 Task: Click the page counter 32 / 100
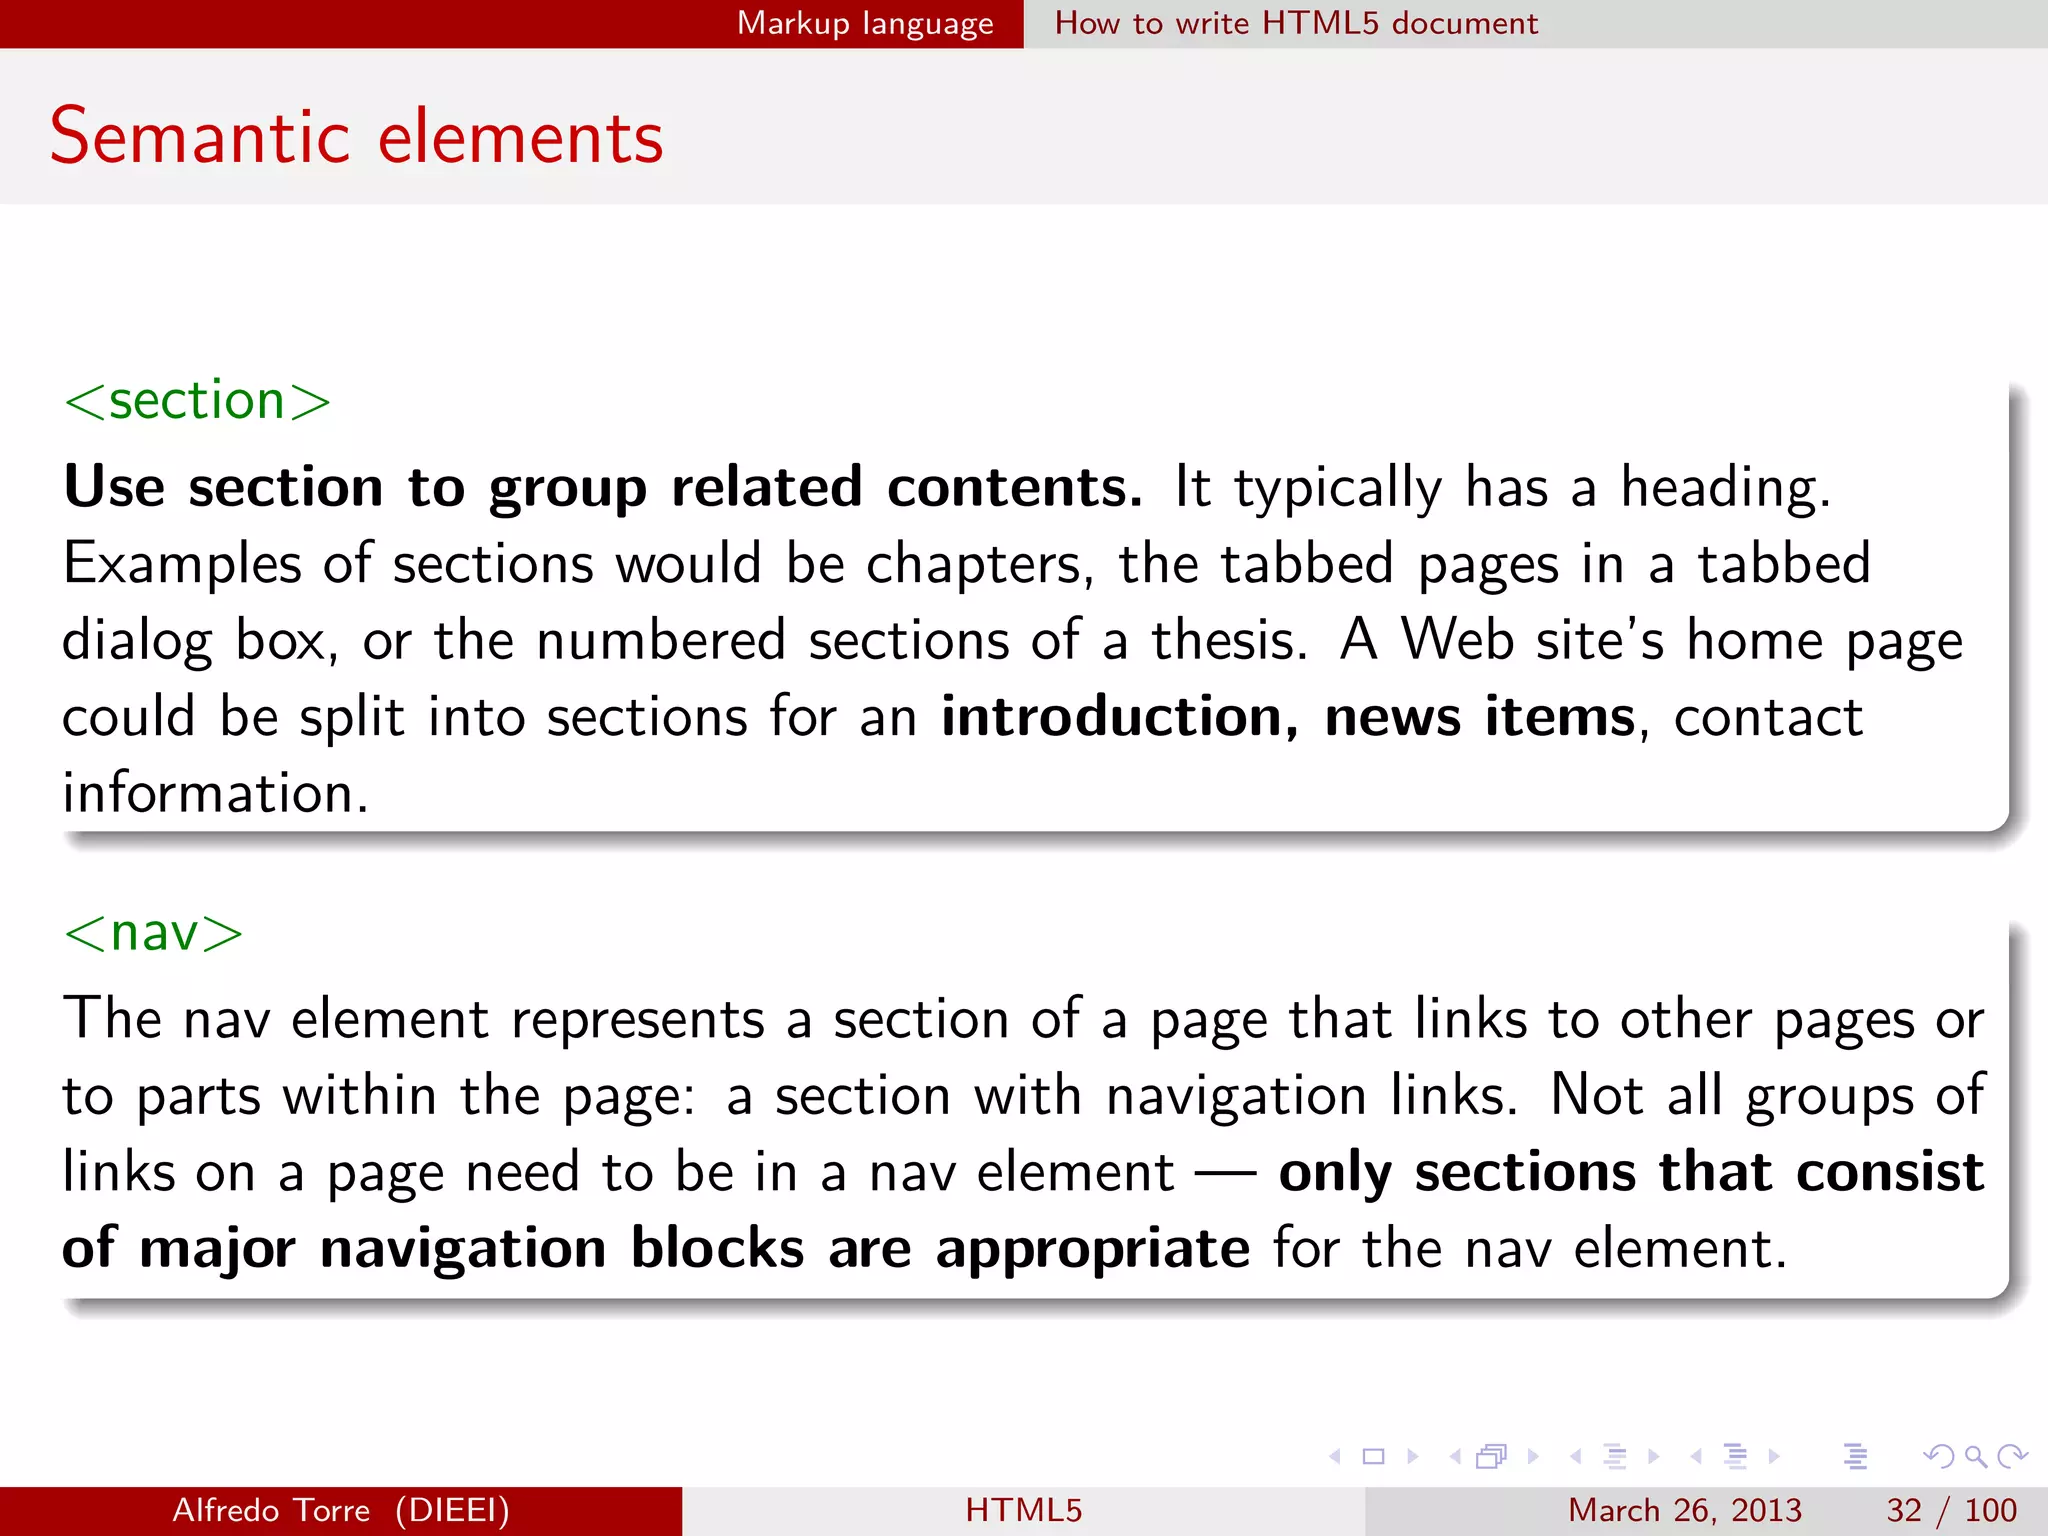(1952, 1510)
